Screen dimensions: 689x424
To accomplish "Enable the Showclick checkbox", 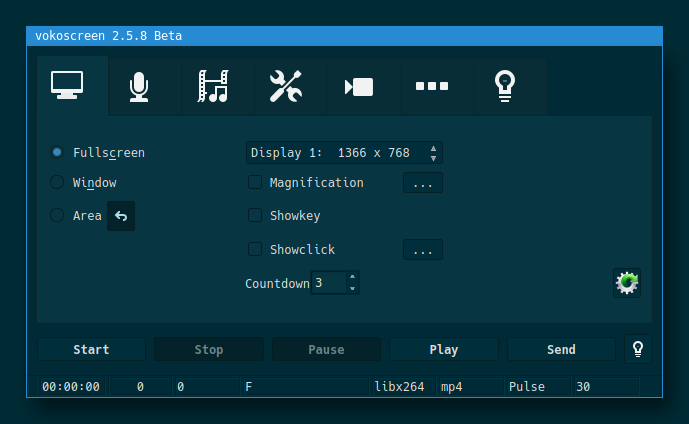I will [x=255, y=250].
